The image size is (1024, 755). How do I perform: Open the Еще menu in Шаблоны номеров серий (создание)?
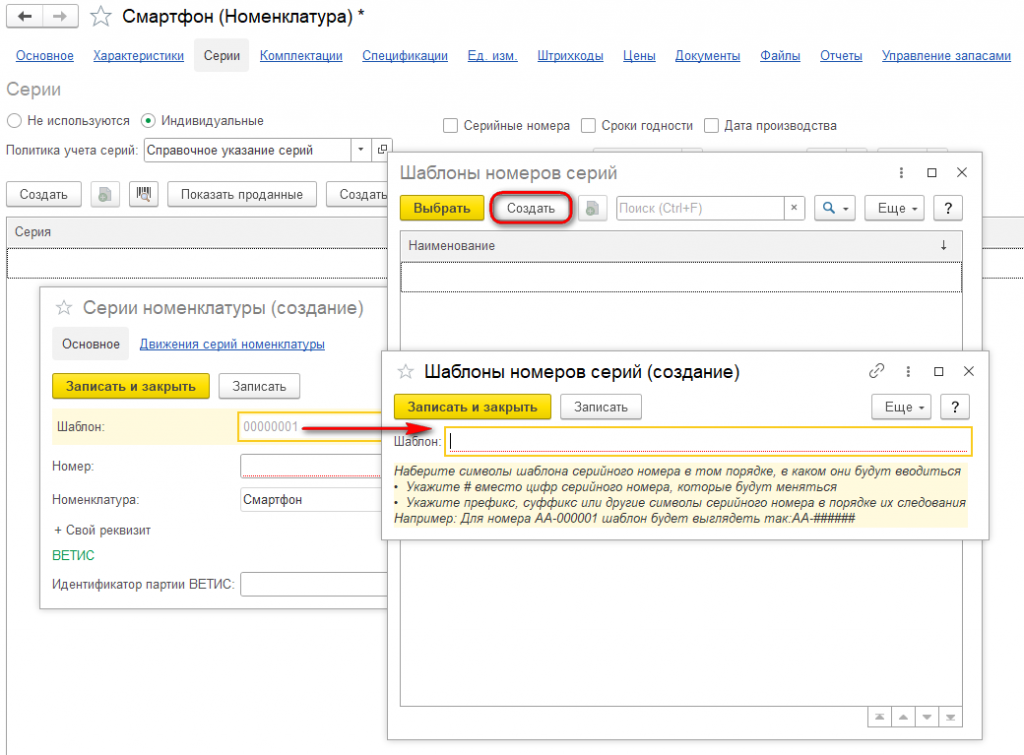coord(901,407)
